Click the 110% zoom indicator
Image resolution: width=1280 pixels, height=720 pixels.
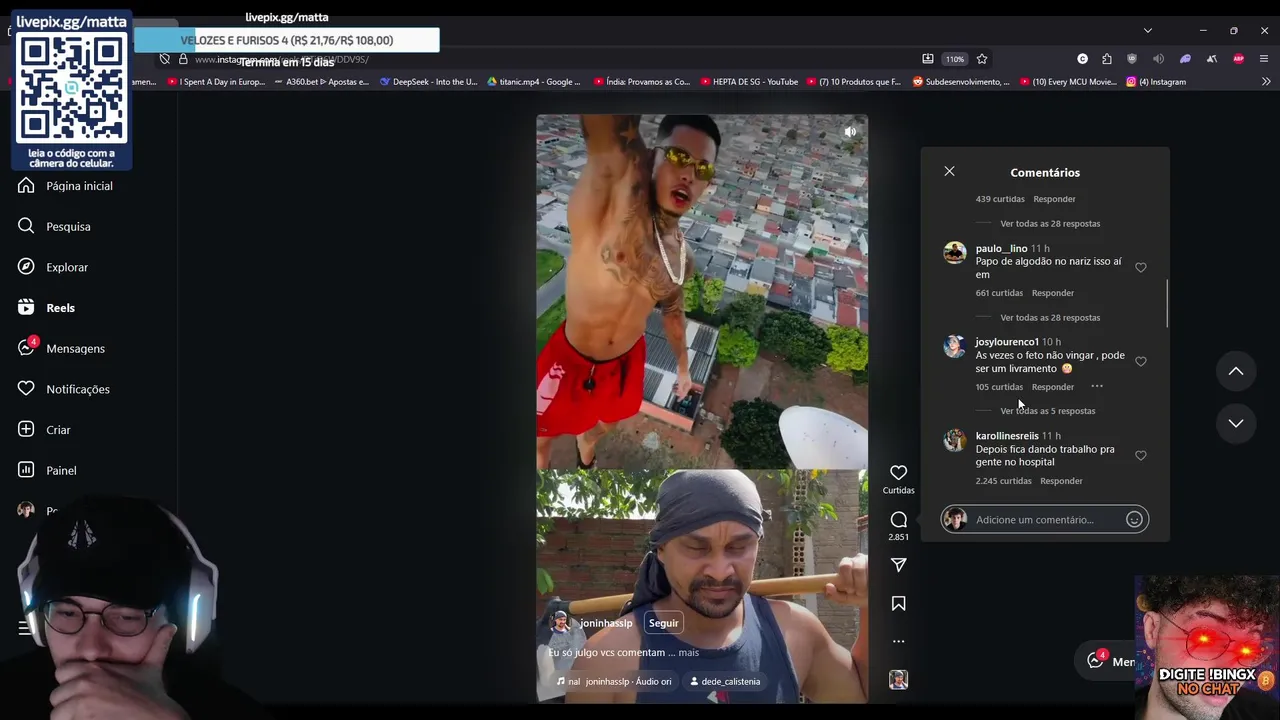955,59
